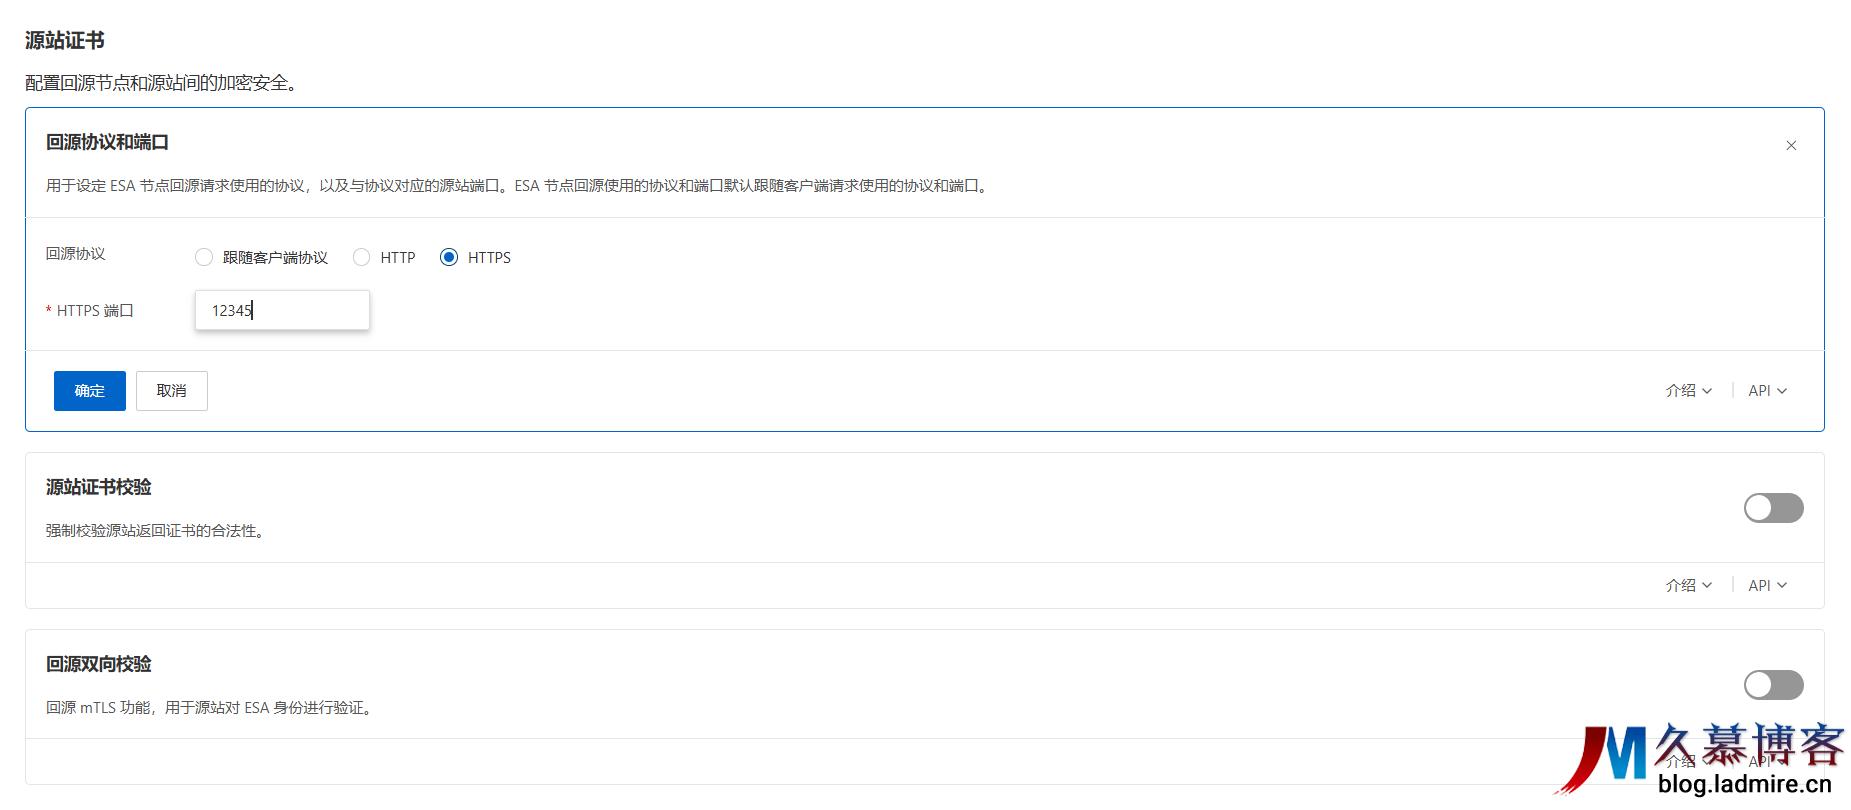Expand API in the 回源协议和端口 panel
This screenshot has width=1851, height=810.
(x=1767, y=391)
